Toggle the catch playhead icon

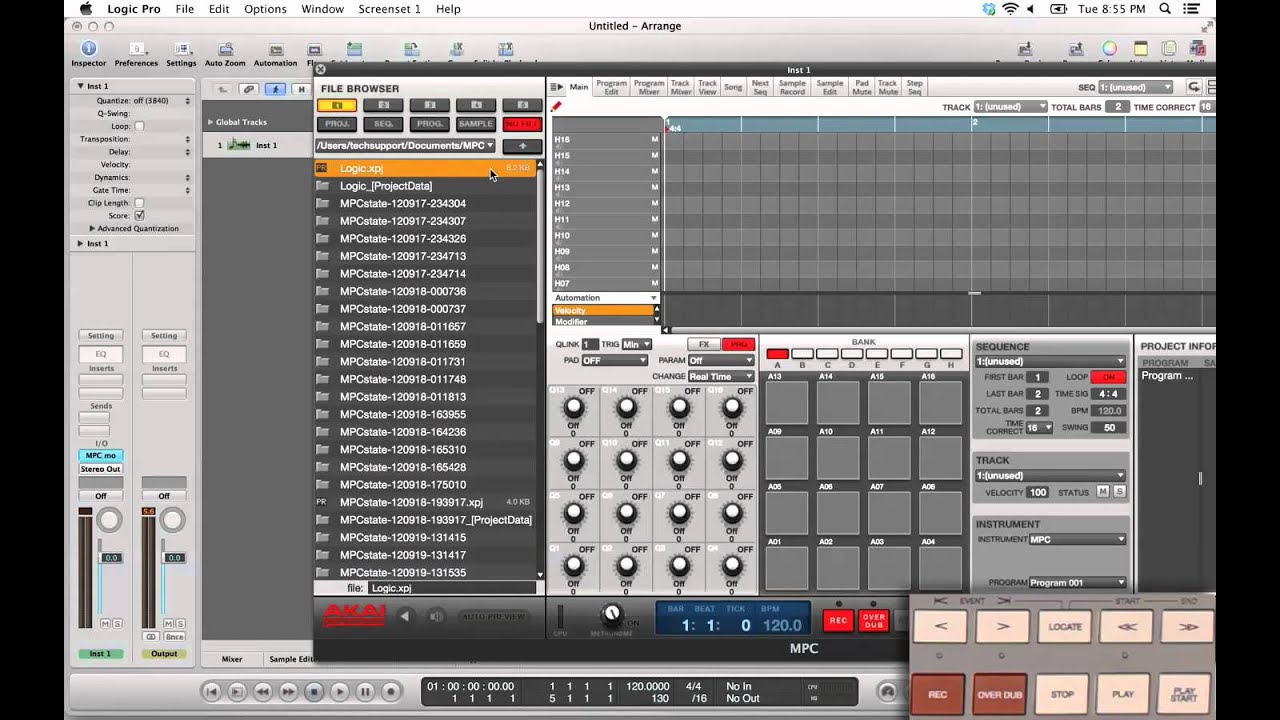(x=275, y=89)
